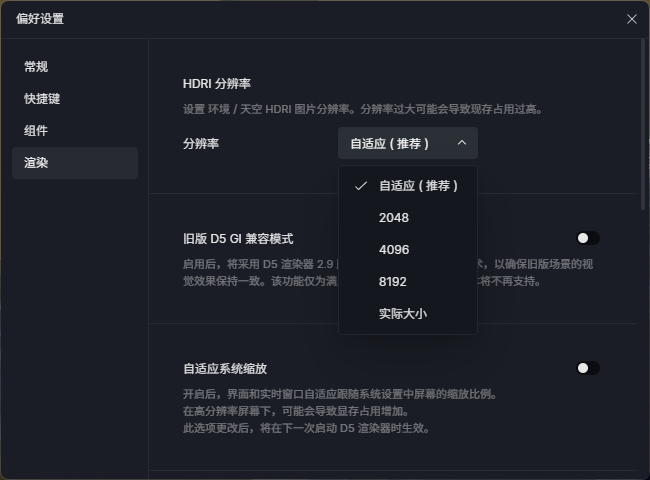Screen dimensions: 650x480
Task: Click the 旧版 D5 GI 兼容模式 title text
Action: (238, 239)
